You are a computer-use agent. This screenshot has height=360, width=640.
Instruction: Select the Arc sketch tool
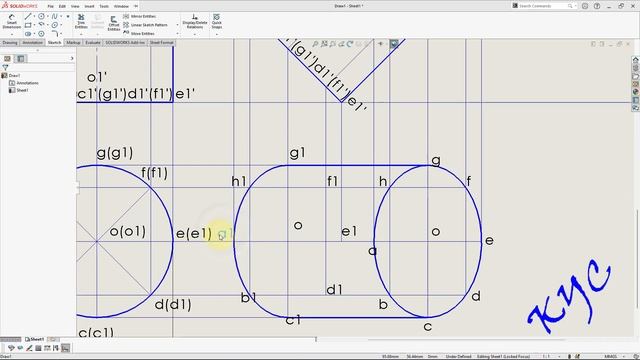click(x=41, y=25)
